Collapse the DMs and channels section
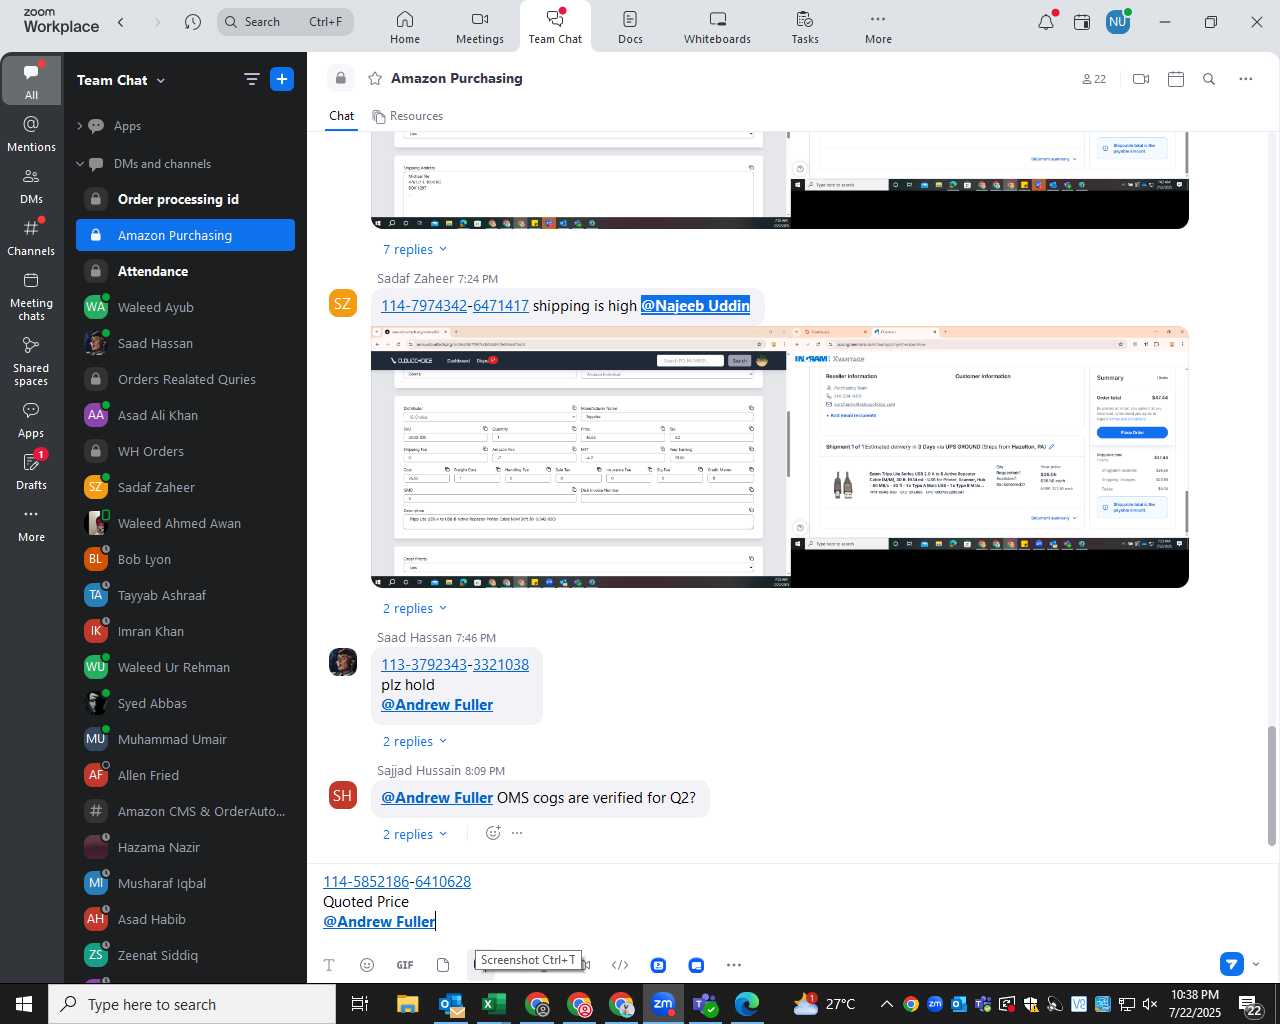 (80, 164)
